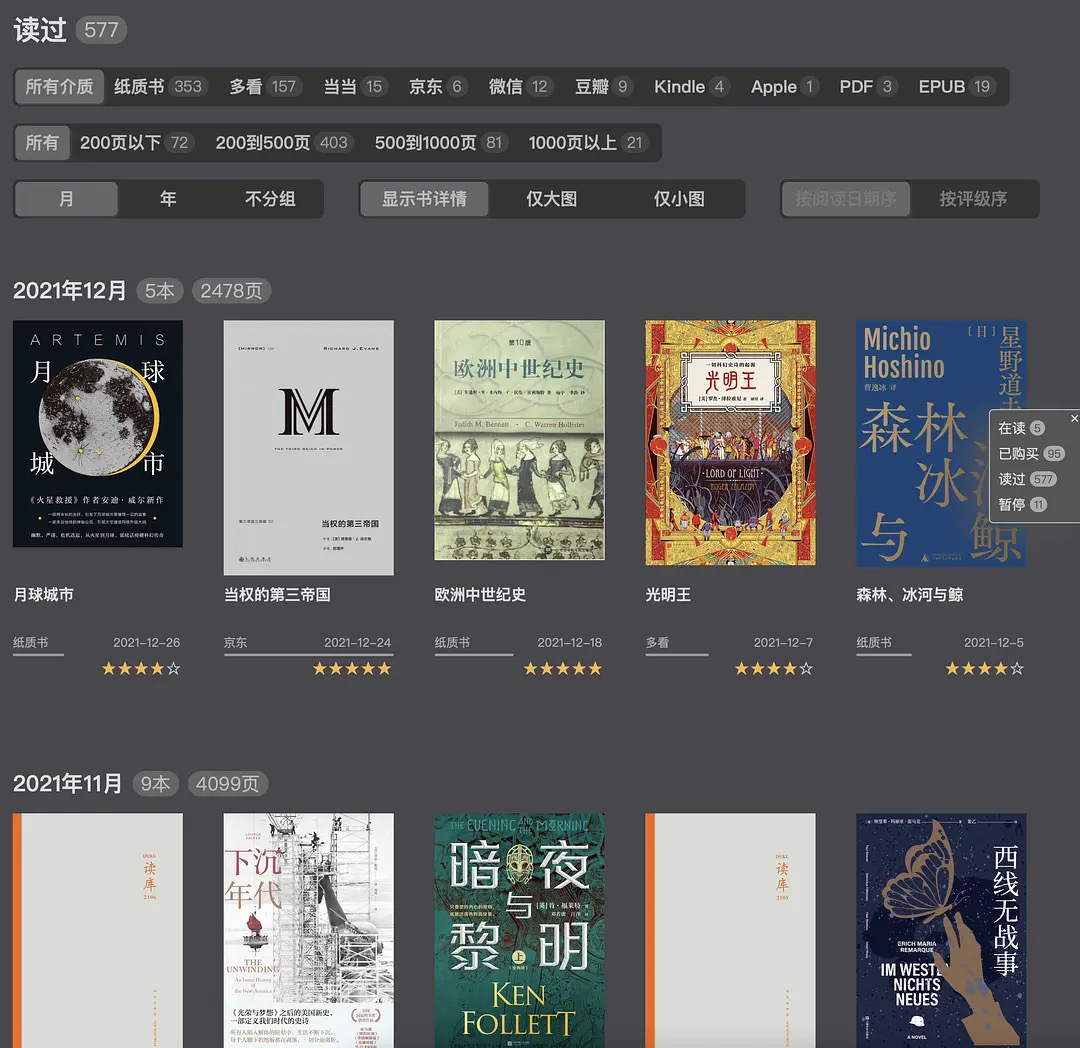This screenshot has height=1048, width=1080.
Task: Open first 读库 cover in November row
Action: click(98, 930)
